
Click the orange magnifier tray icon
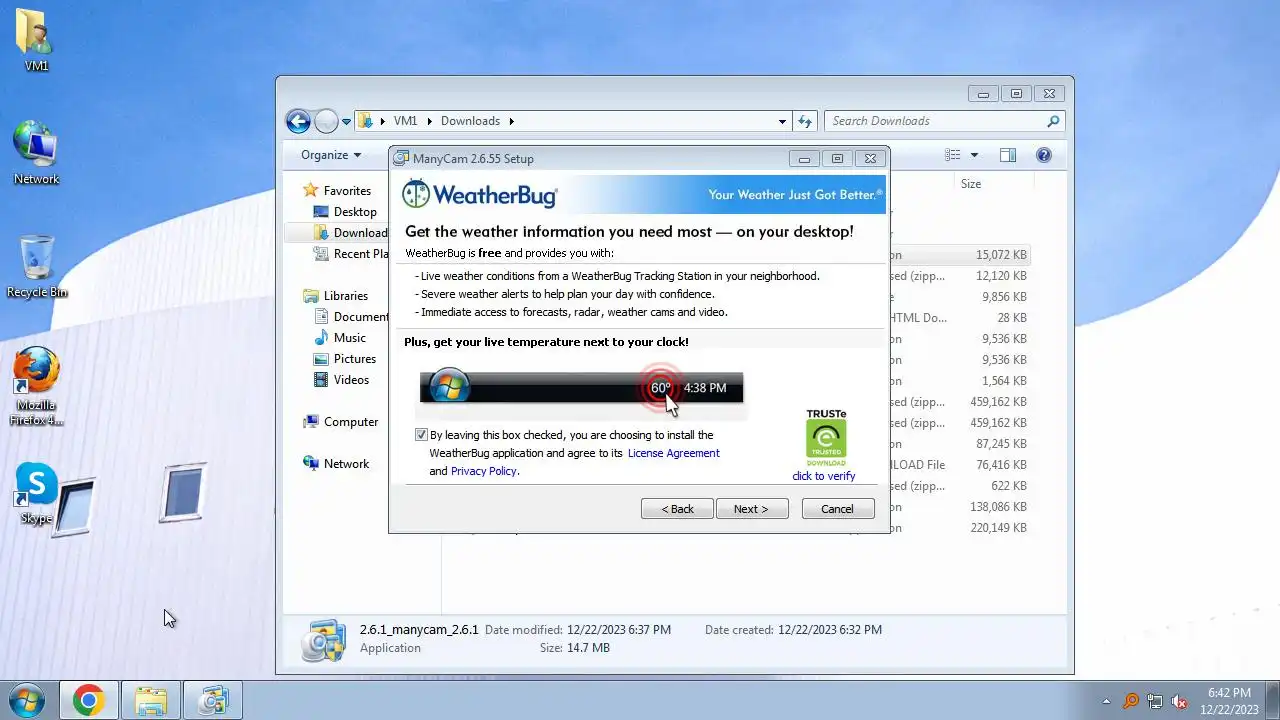[x=1131, y=701]
